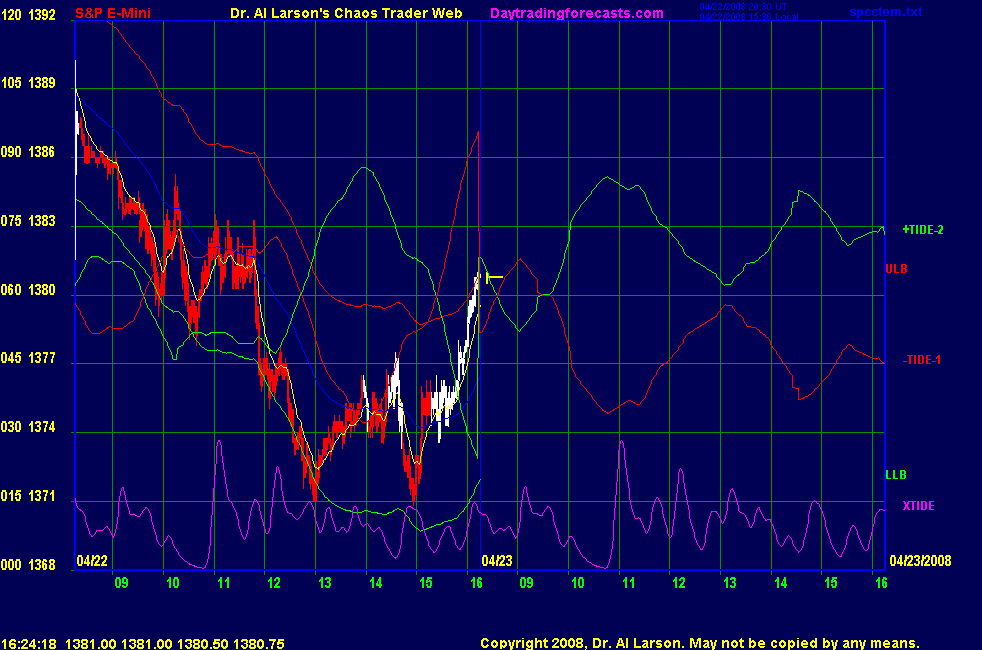Image resolution: width=982 pixels, height=650 pixels.
Task: Click the LLB legend label
Action: (x=895, y=474)
